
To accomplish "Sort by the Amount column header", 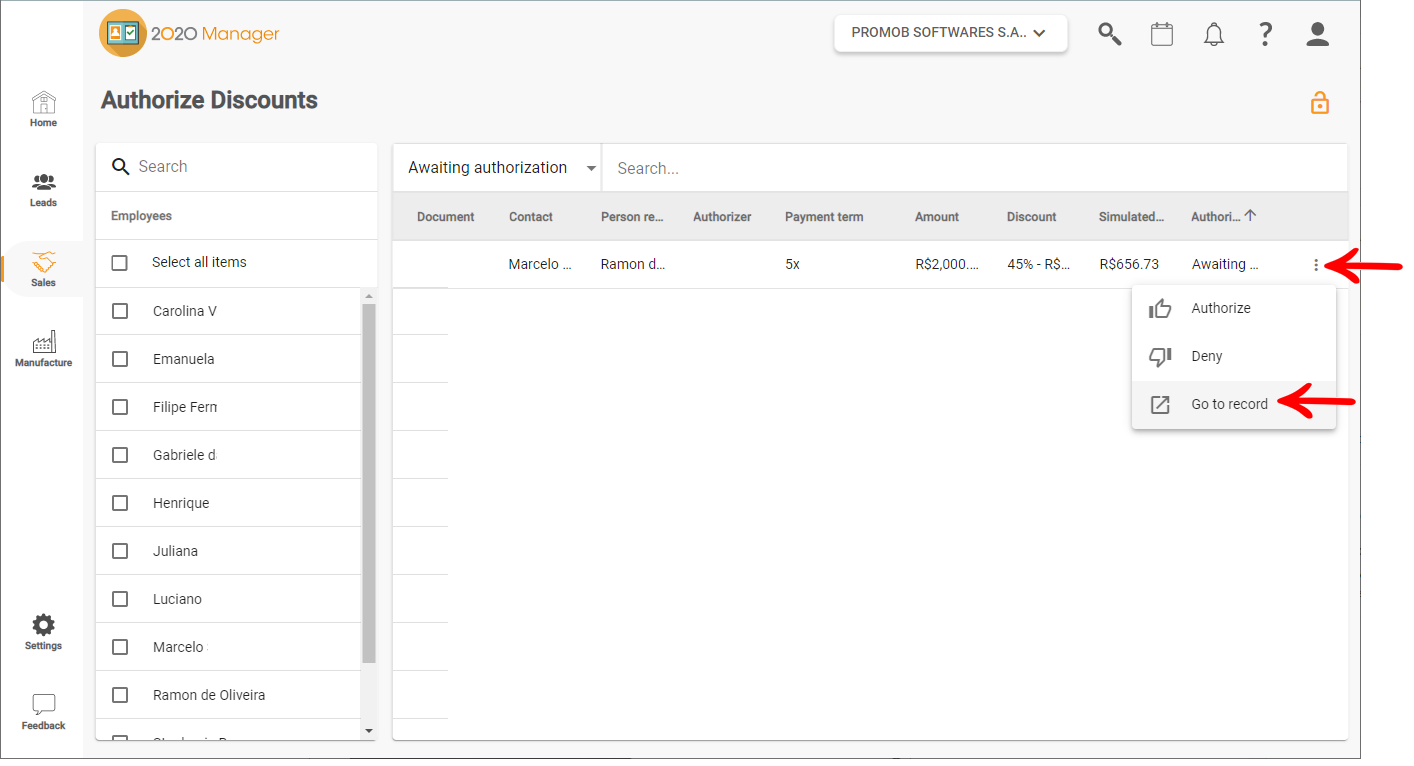I will 936,217.
